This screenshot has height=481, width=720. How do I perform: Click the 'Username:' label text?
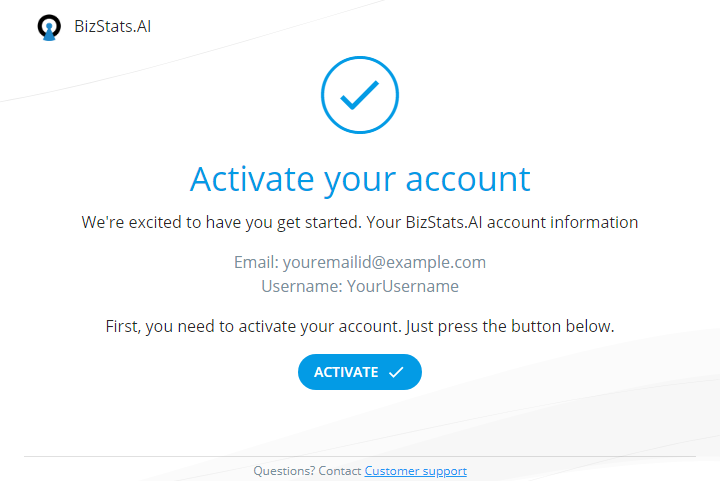pyautogui.click(x=302, y=286)
